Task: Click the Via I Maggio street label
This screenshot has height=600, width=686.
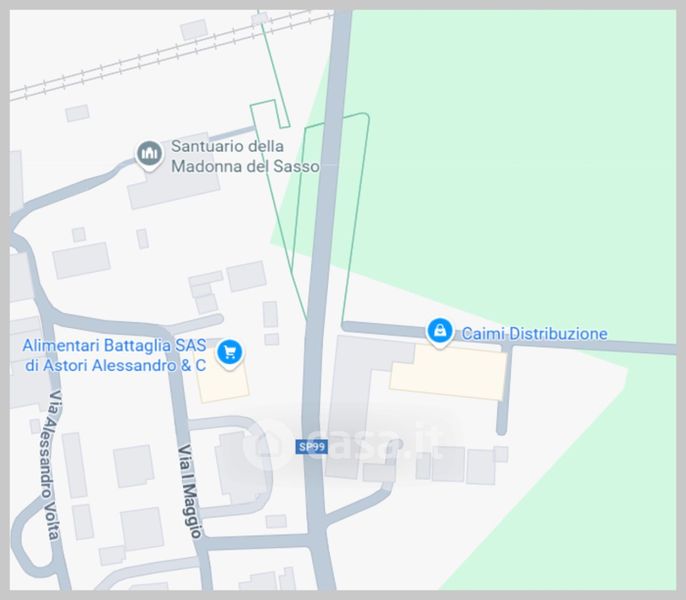Action: (190, 491)
